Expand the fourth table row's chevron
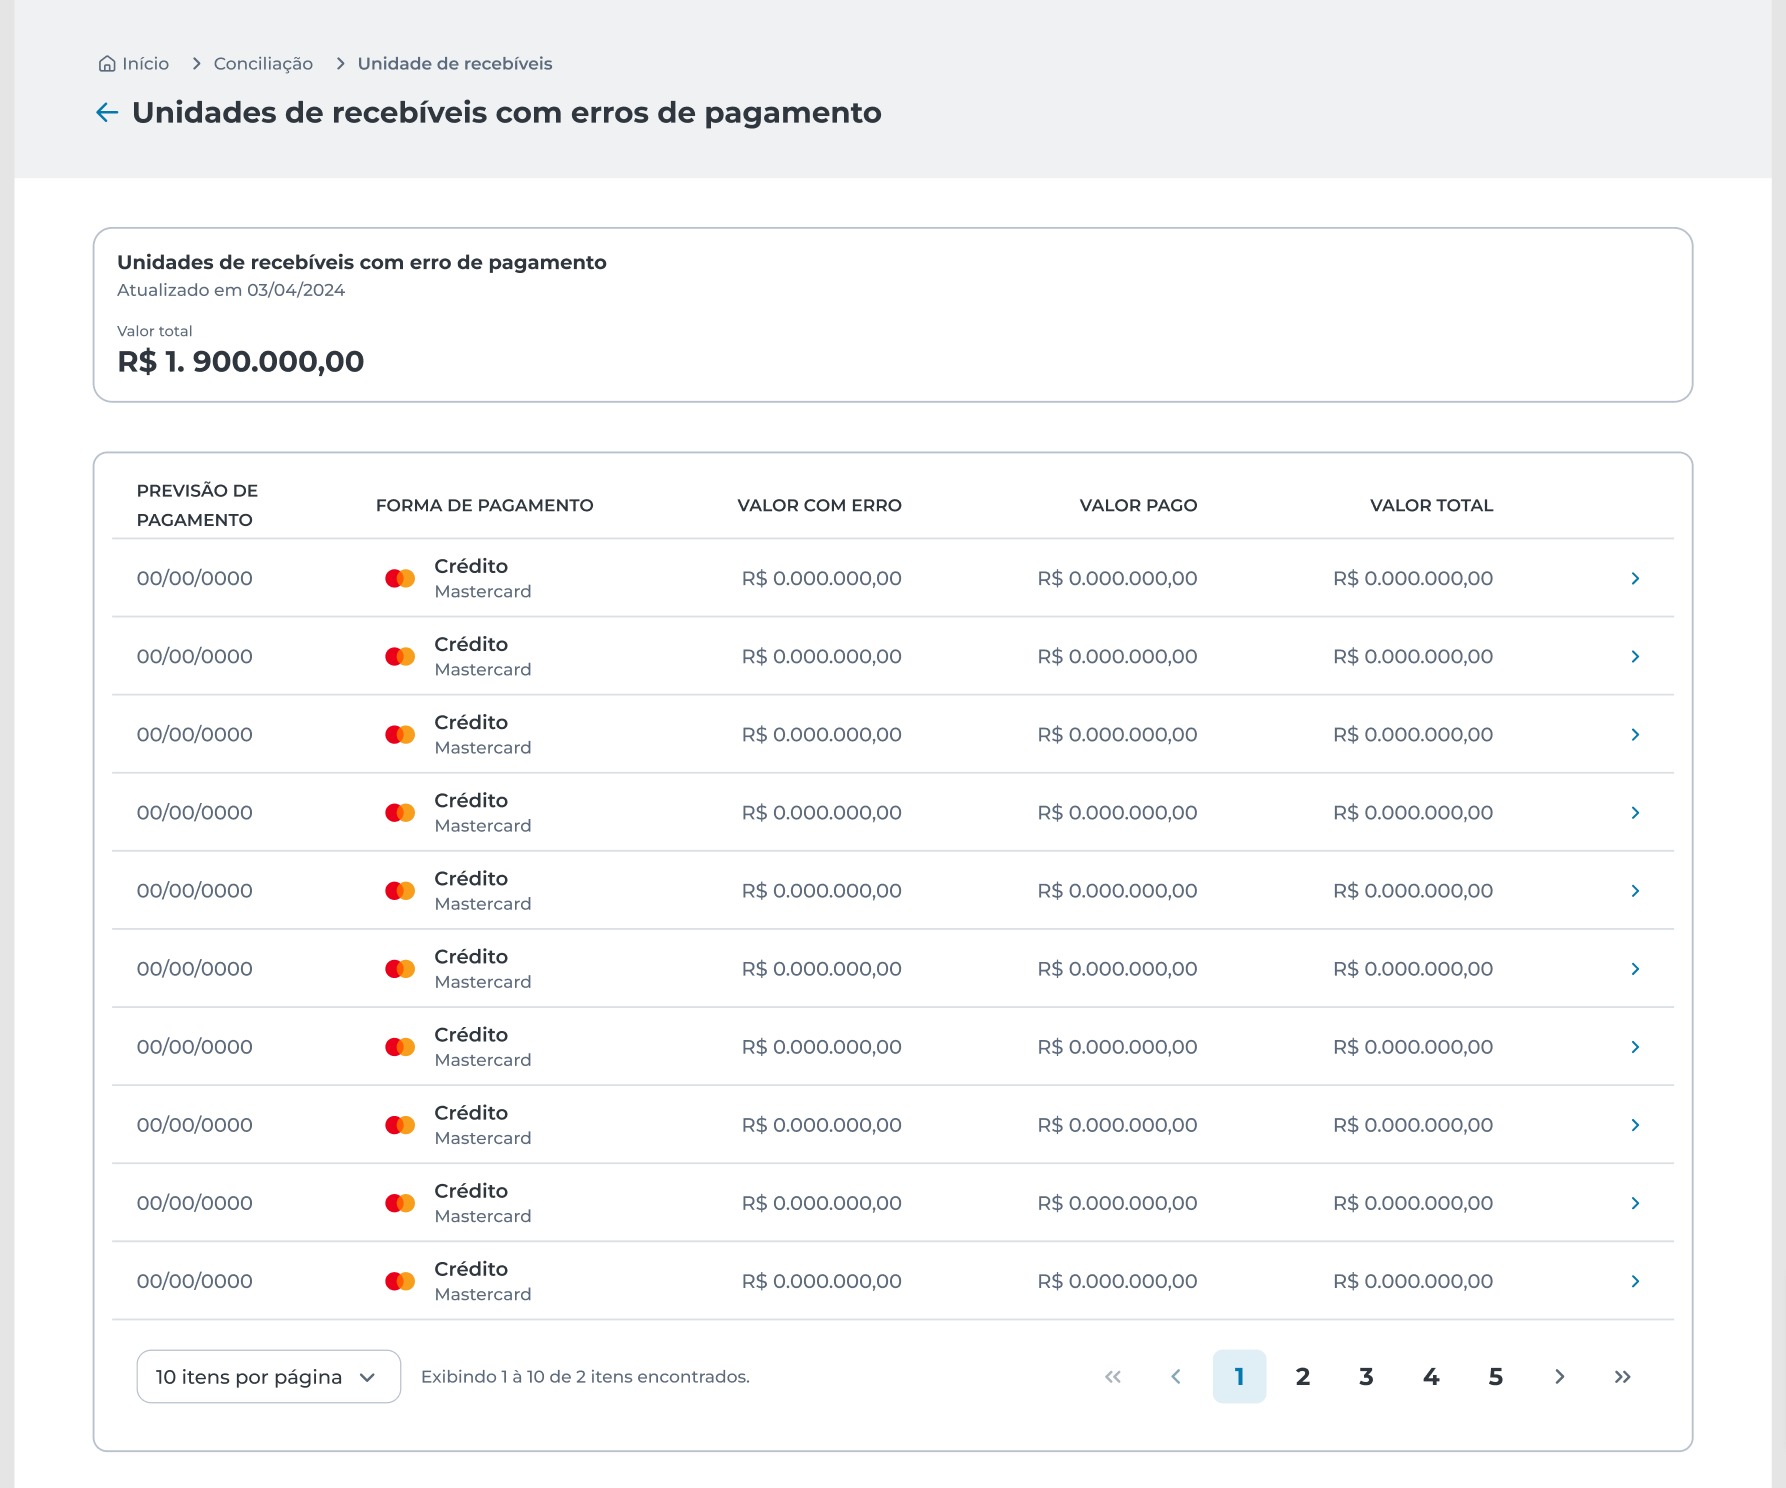 coord(1636,813)
